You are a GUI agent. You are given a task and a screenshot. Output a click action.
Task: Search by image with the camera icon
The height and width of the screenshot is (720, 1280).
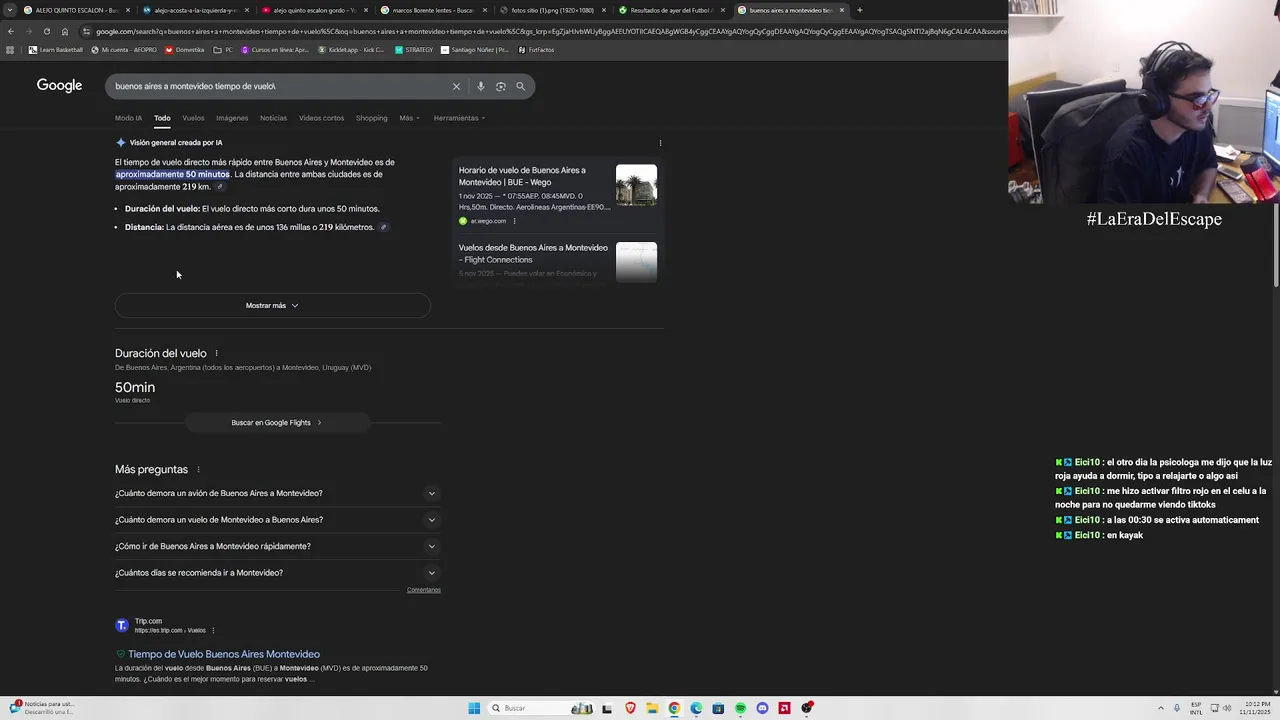501,86
